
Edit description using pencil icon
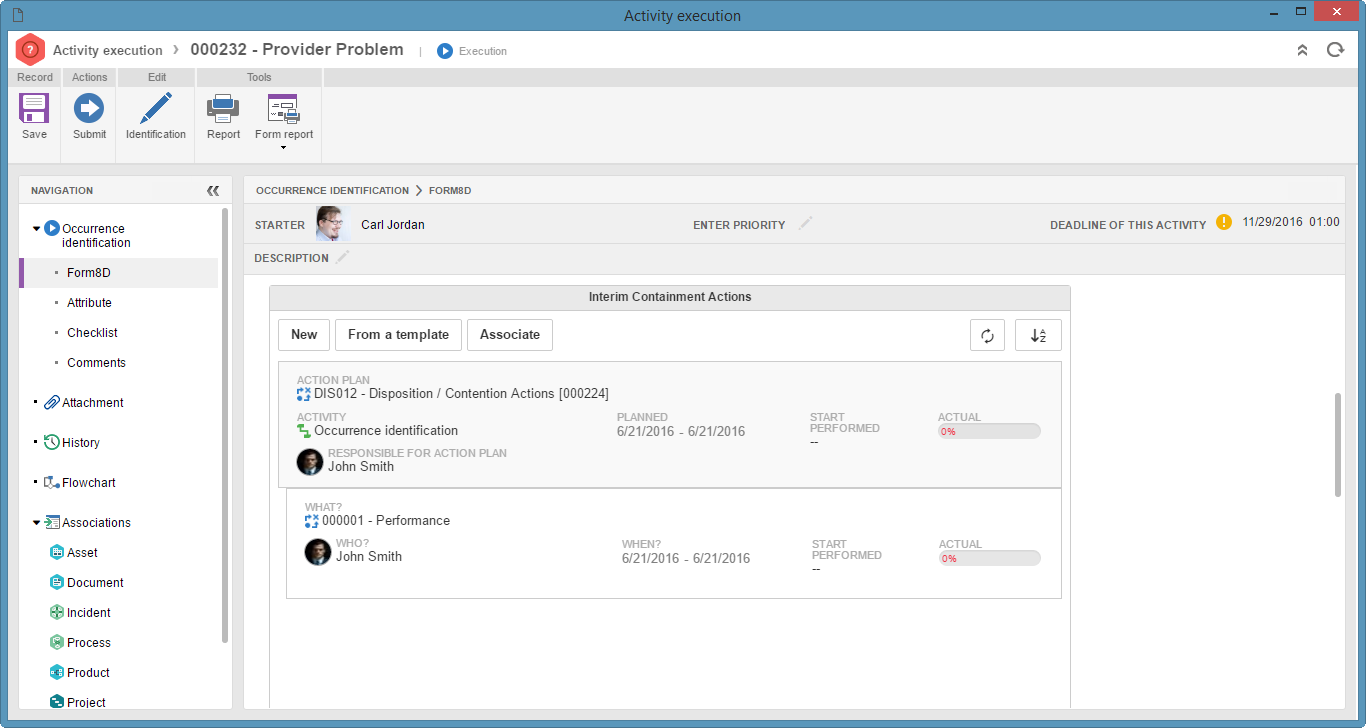tap(342, 257)
